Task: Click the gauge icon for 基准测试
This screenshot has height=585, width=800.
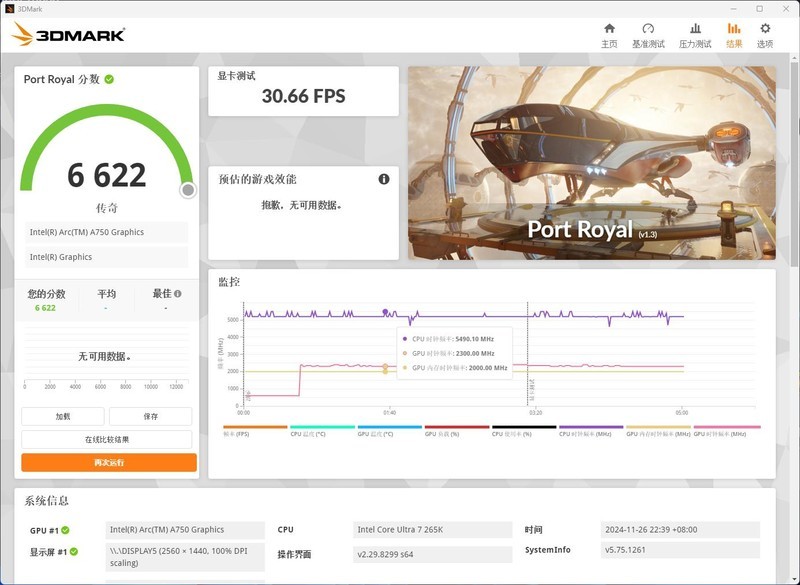Action: point(648,28)
